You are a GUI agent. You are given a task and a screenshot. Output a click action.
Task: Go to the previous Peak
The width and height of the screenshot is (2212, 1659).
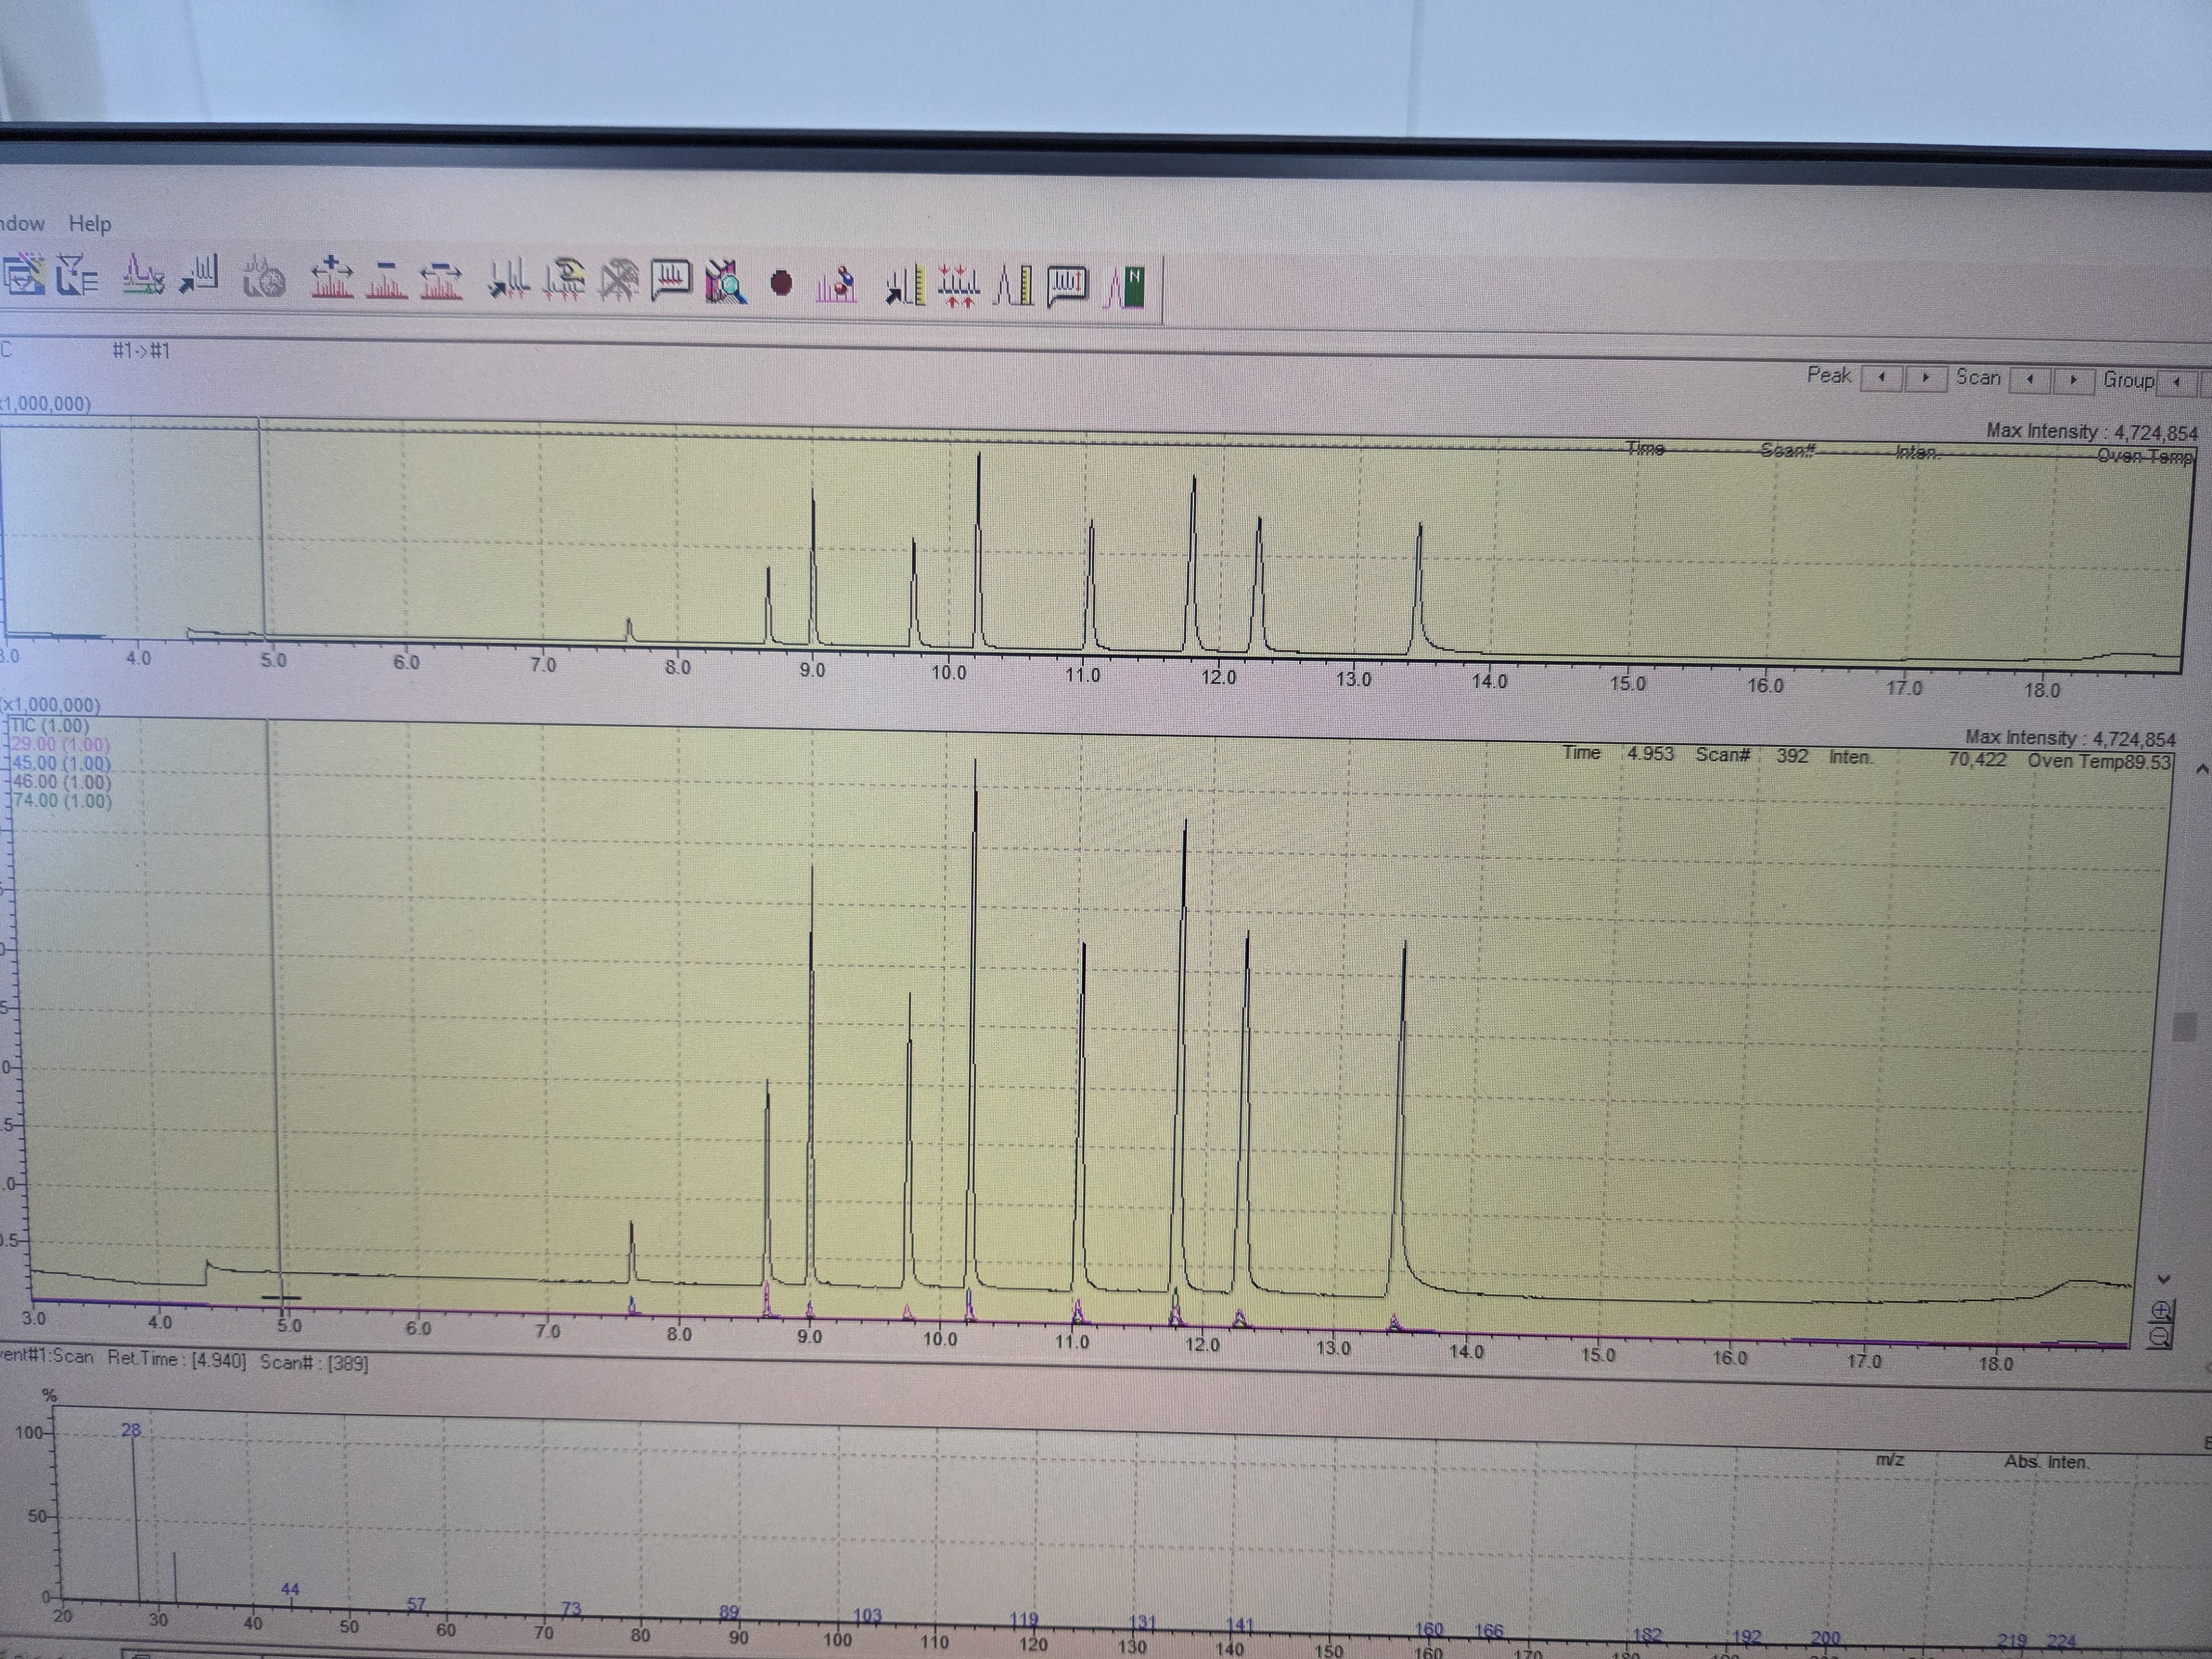click(x=1882, y=378)
